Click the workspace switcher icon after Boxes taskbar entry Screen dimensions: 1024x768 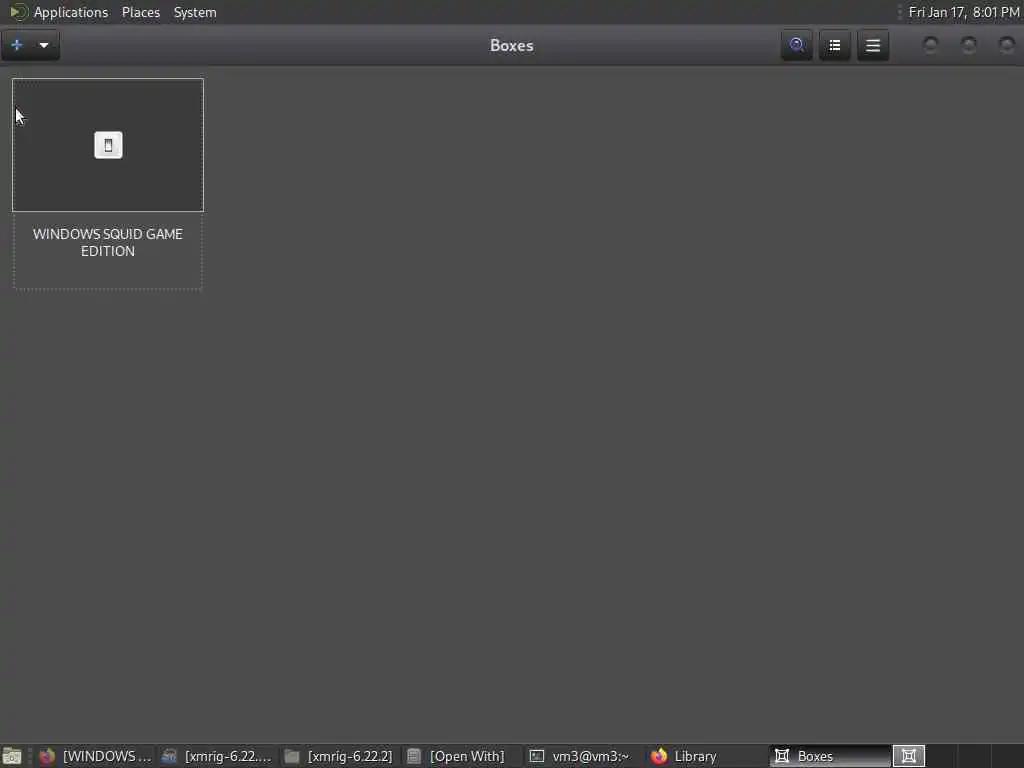[x=909, y=756]
